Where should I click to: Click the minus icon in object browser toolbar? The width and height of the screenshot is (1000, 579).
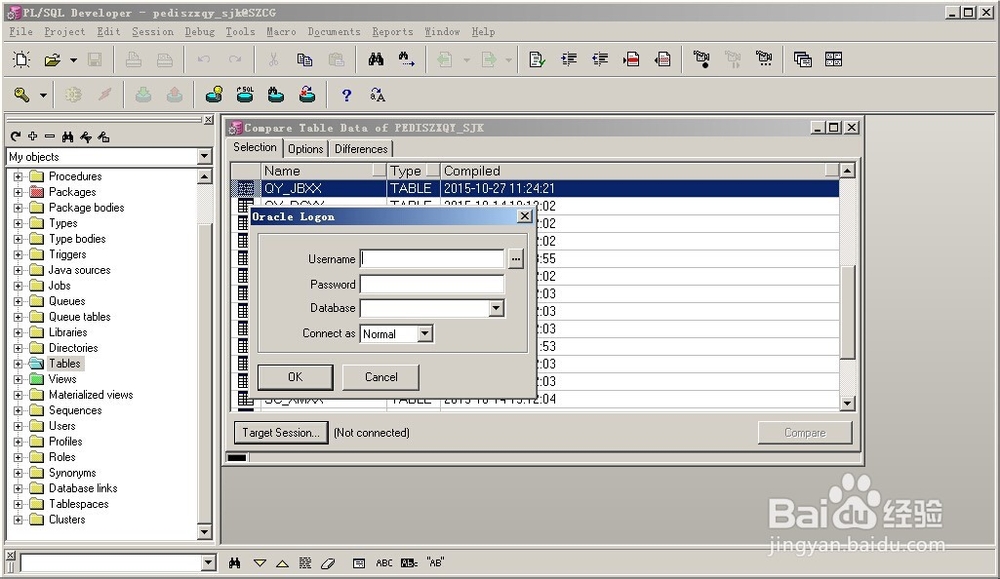50,136
